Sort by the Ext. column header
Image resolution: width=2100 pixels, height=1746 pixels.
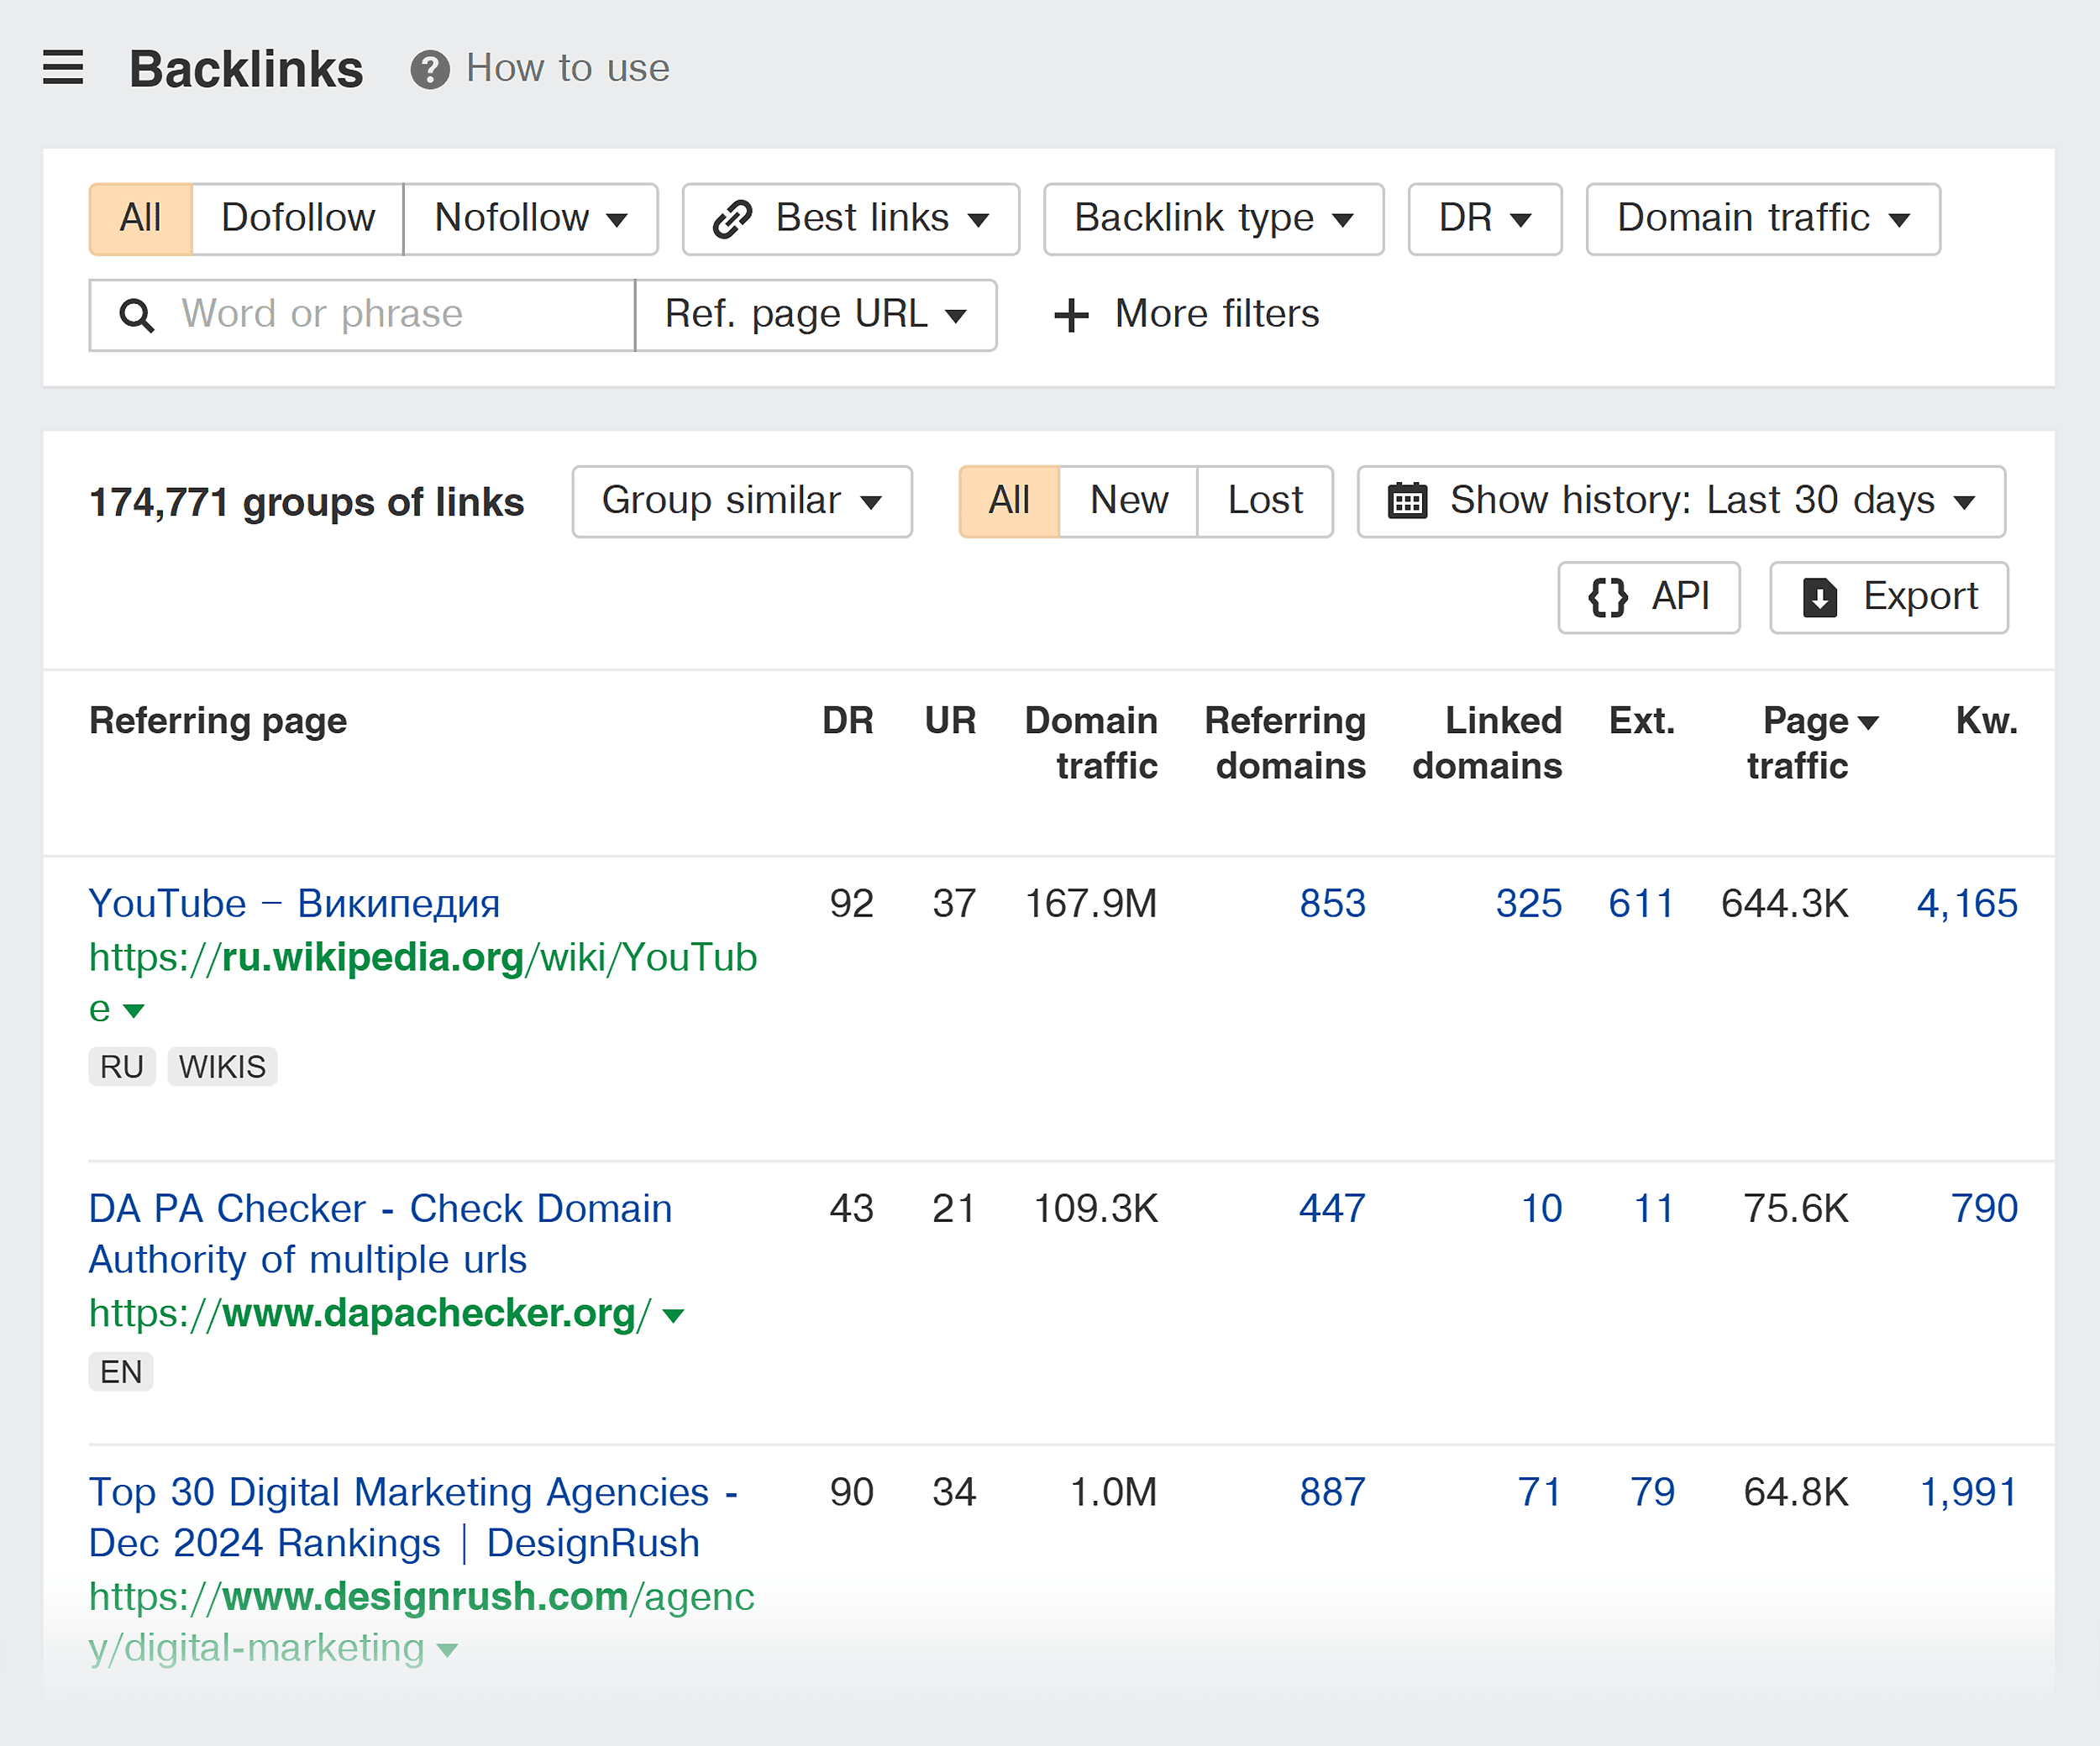coord(1641,721)
